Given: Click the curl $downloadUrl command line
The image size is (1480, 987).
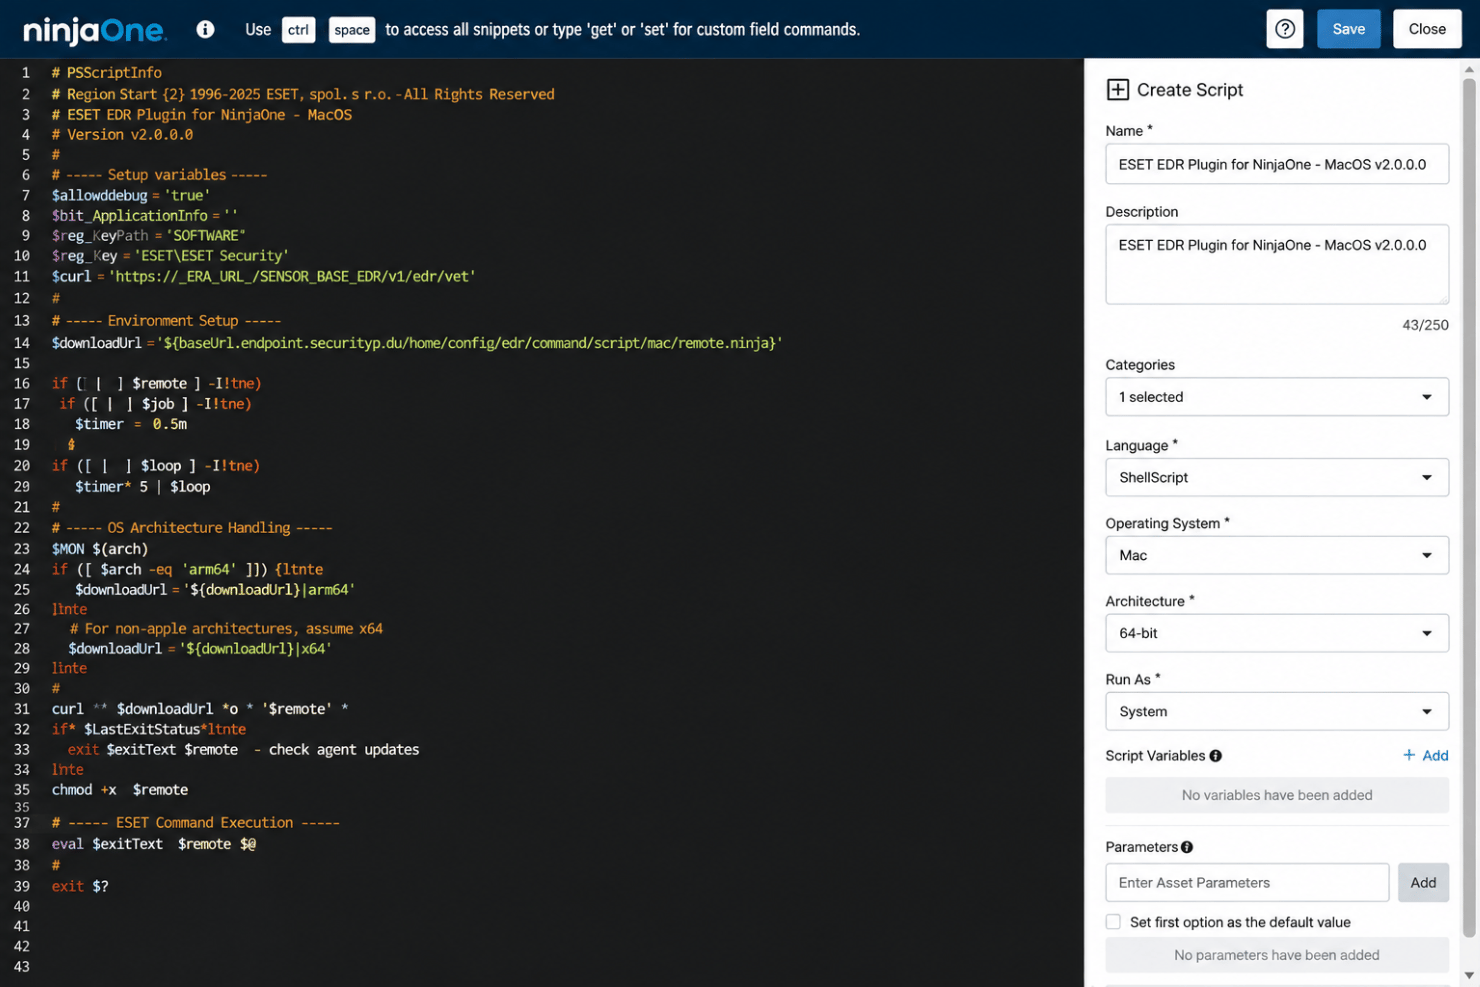Looking at the screenshot, I should pos(200,709).
